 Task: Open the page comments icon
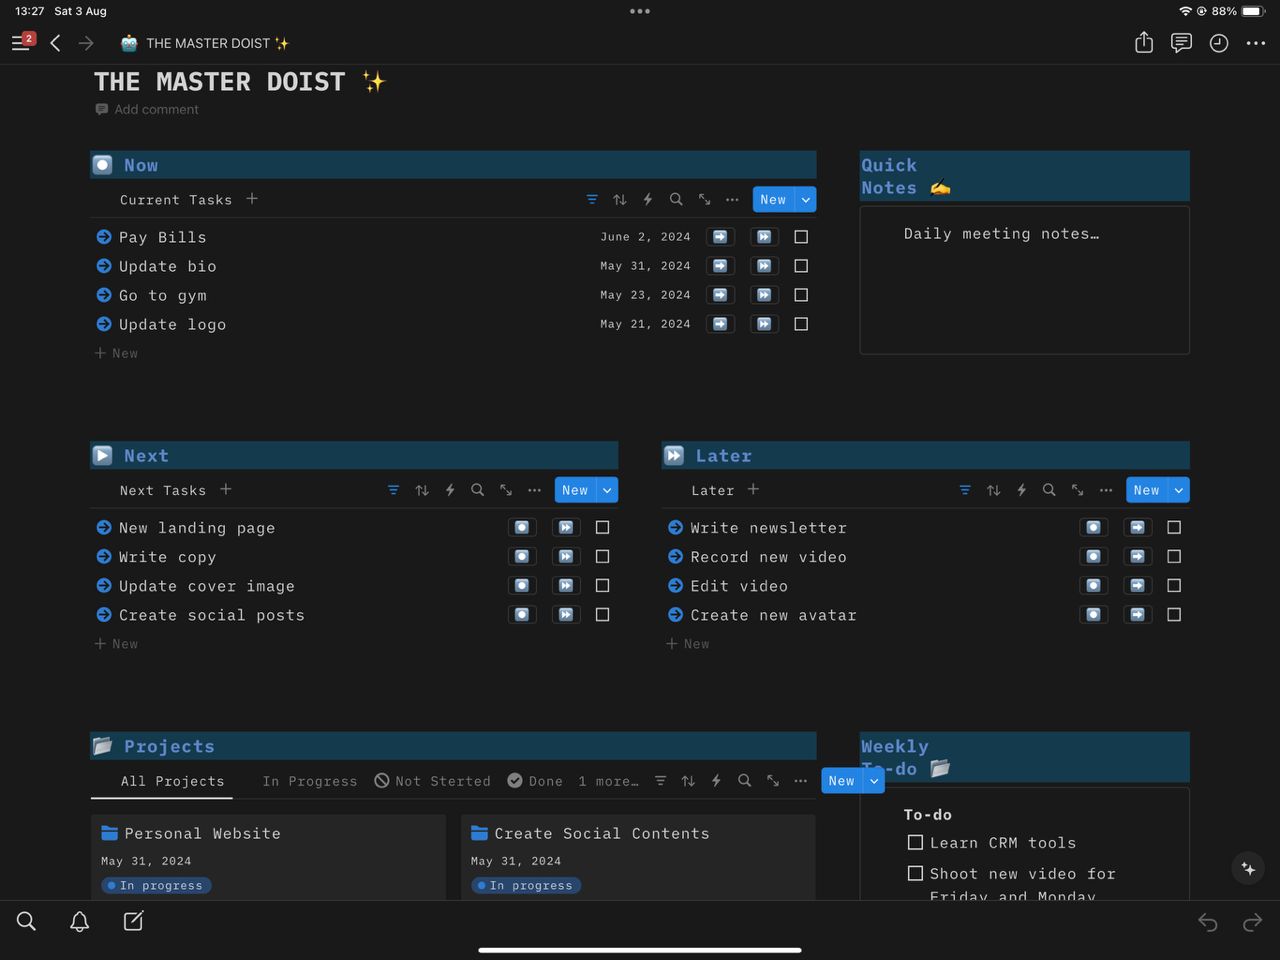point(1181,43)
